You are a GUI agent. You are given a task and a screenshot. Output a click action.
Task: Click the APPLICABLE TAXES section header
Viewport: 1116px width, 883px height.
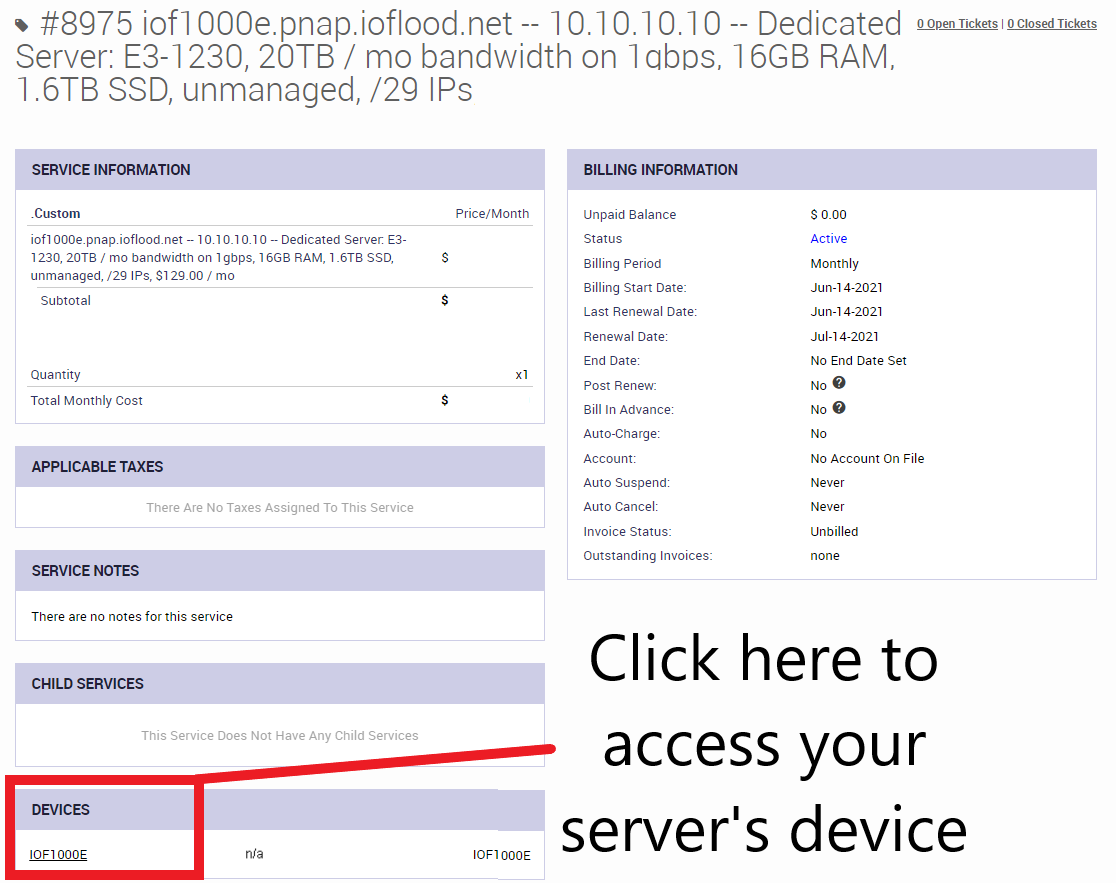coord(97,466)
